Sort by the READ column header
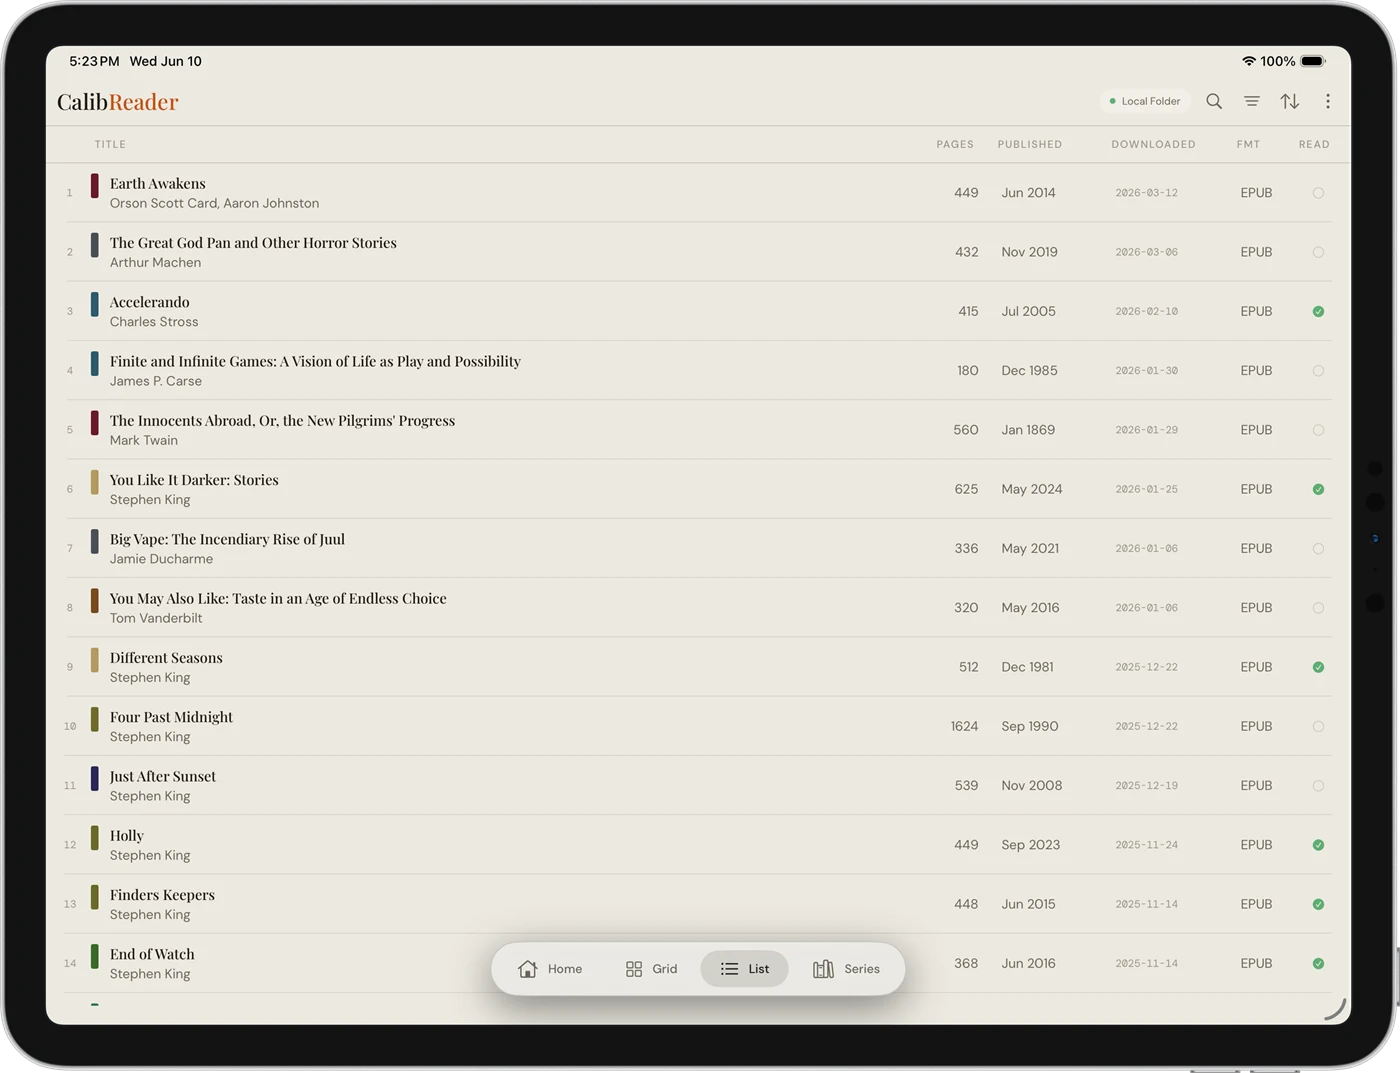 coord(1314,144)
